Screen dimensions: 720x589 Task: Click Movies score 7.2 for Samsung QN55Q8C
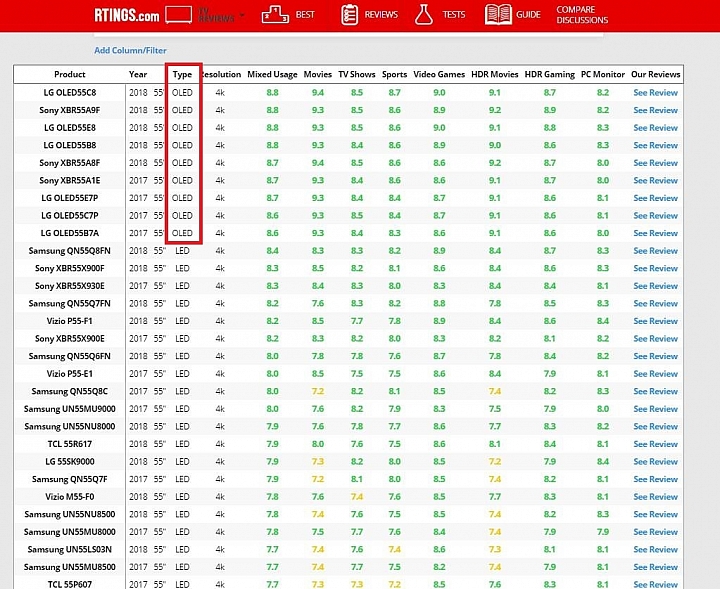pos(318,392)
